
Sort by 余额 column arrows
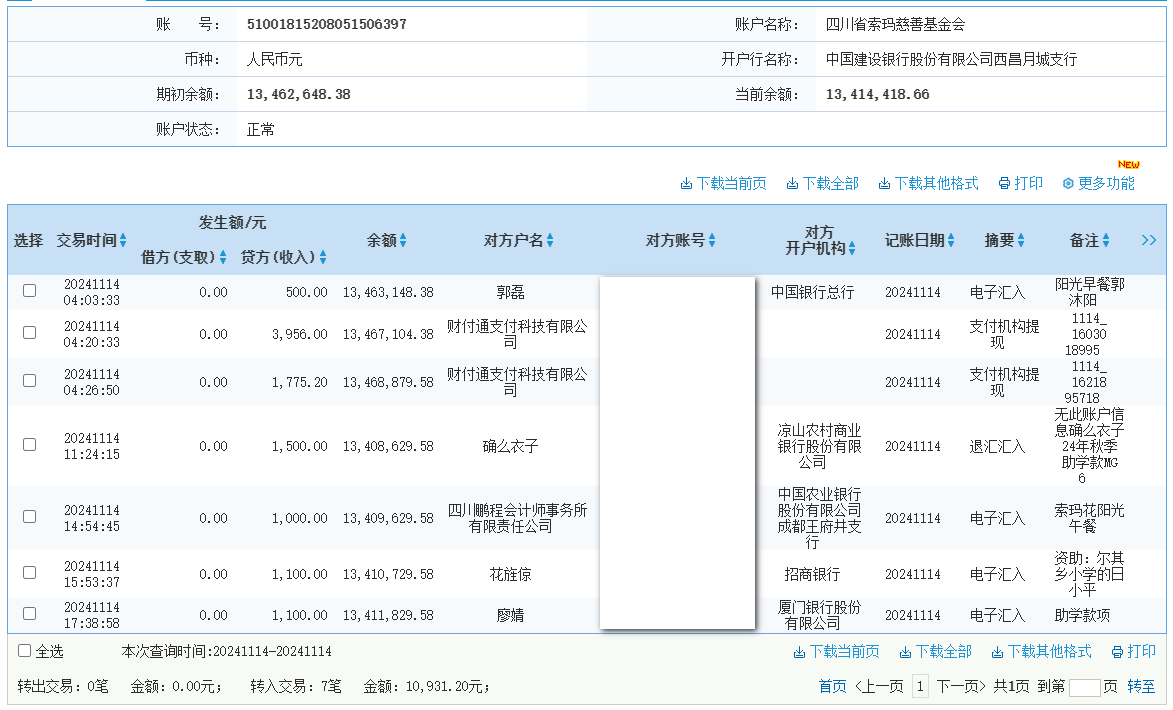[403, 240]
